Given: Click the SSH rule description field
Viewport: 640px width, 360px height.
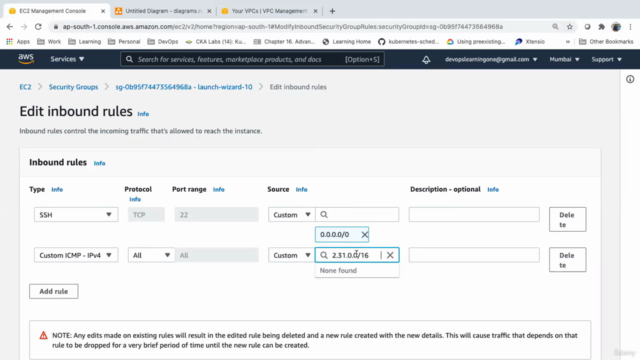Looking at the screenshot, I should 474,215.
